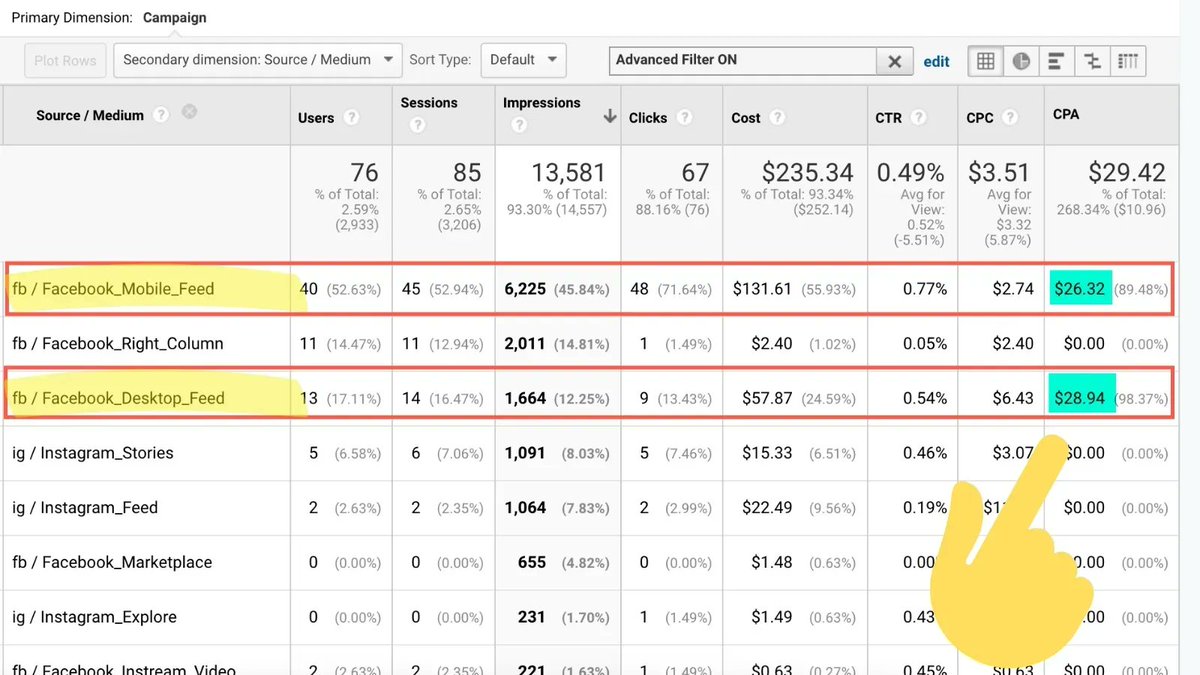Sort by Clicks column header

(x=648, y=118)
